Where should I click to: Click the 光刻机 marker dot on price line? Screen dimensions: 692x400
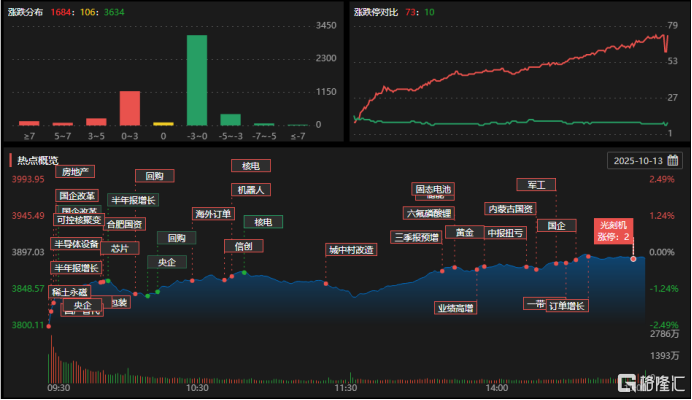pos(633,259)
